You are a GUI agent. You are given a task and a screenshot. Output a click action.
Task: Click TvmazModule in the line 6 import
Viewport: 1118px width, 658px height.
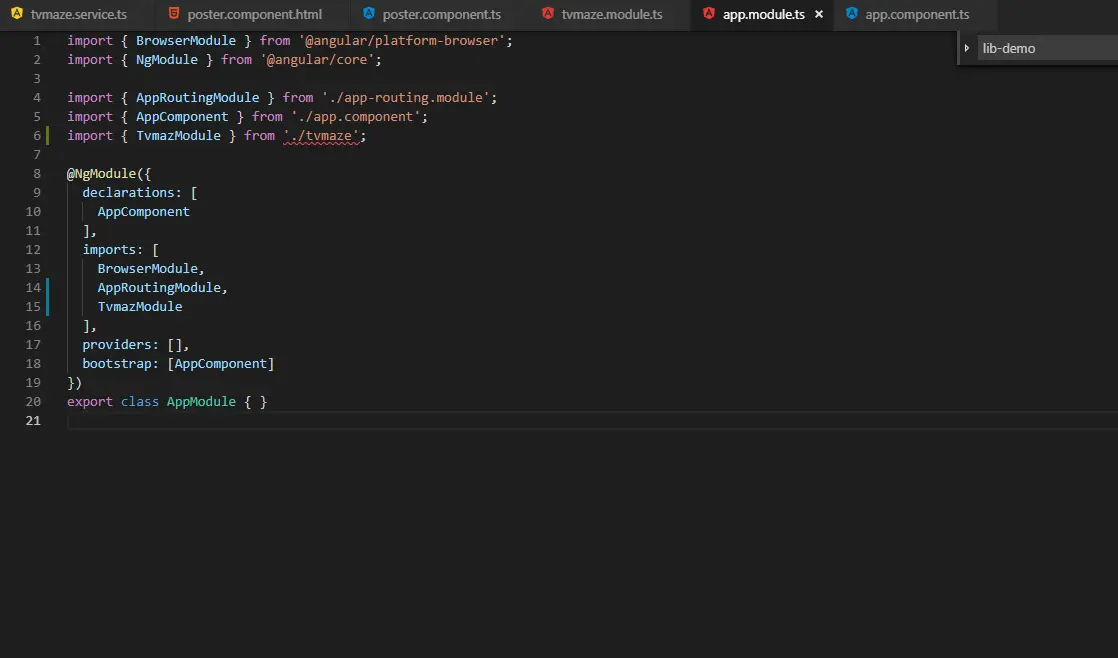[178, 135]
